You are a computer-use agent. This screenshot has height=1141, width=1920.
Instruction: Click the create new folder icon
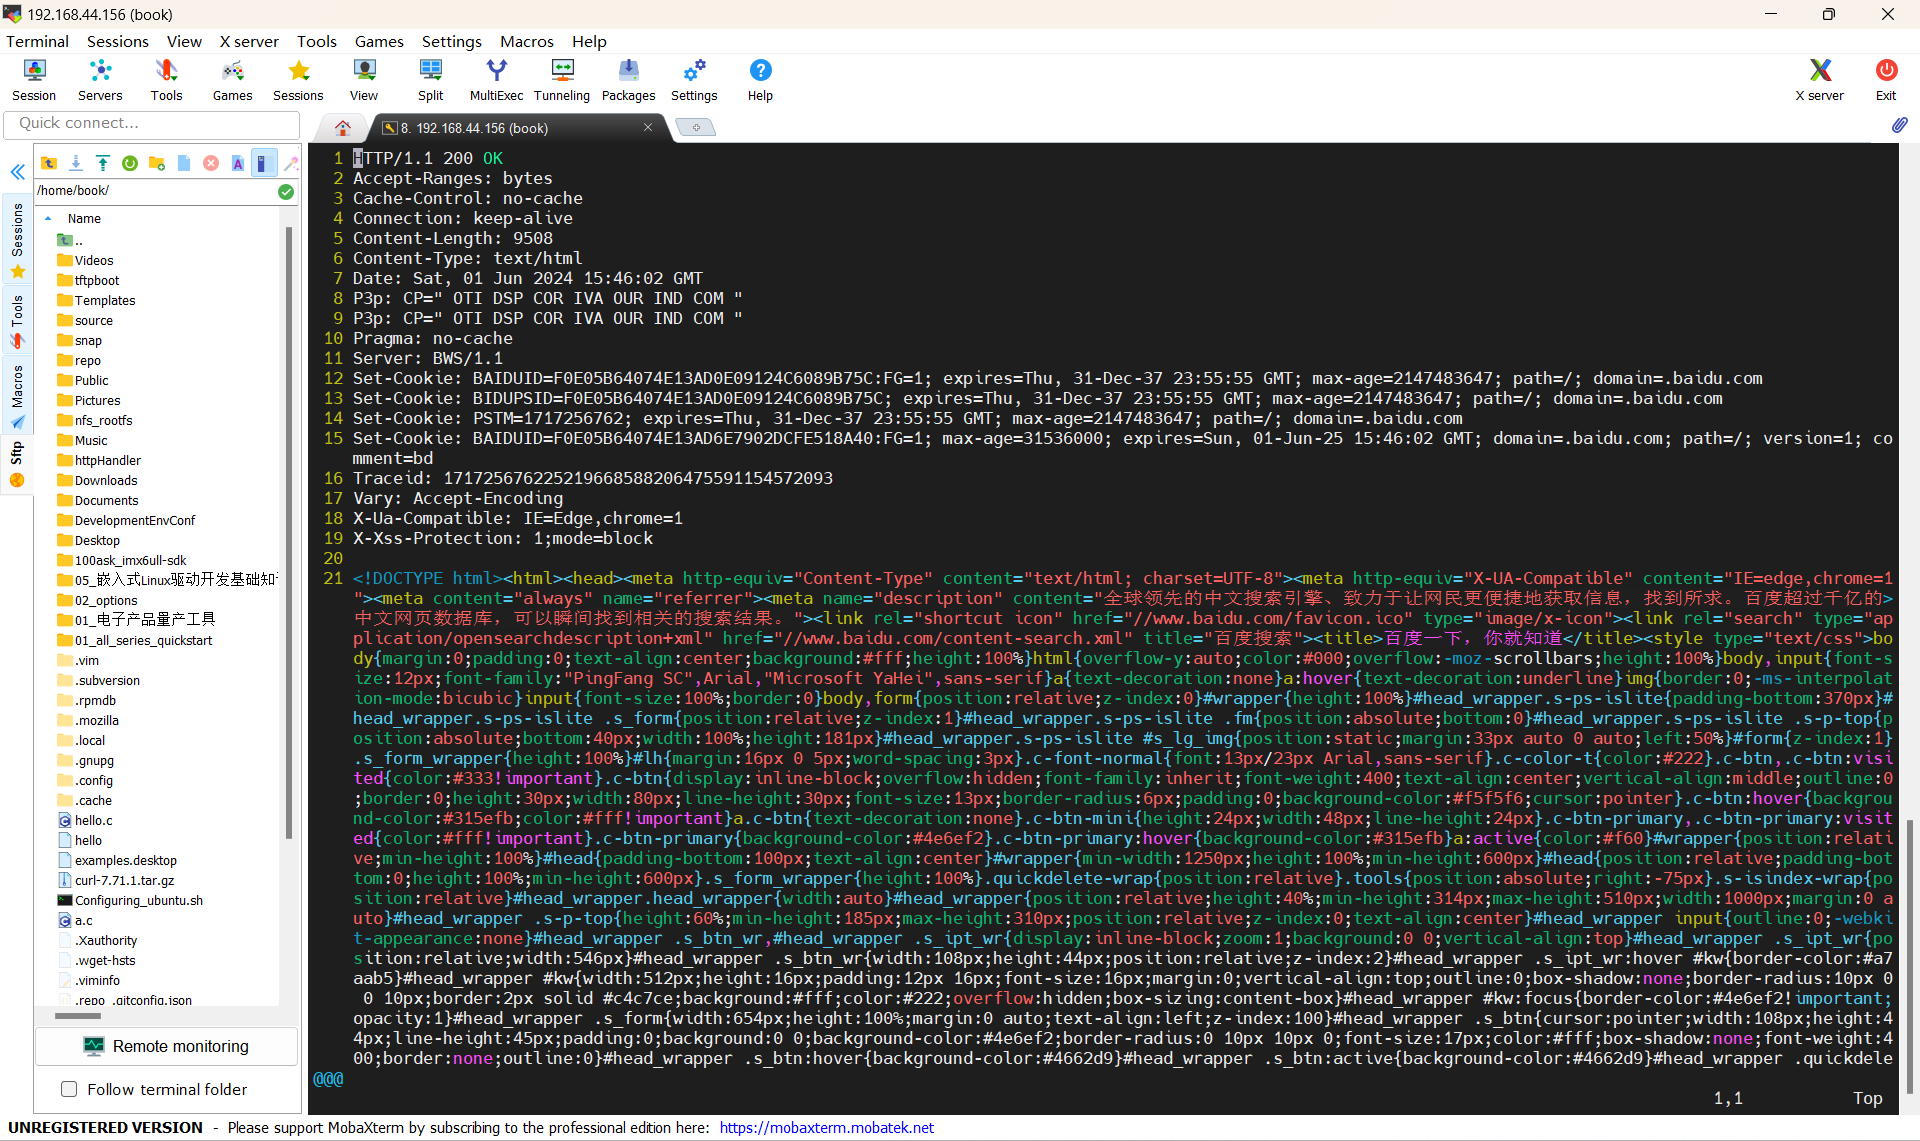tap(157, 163)
